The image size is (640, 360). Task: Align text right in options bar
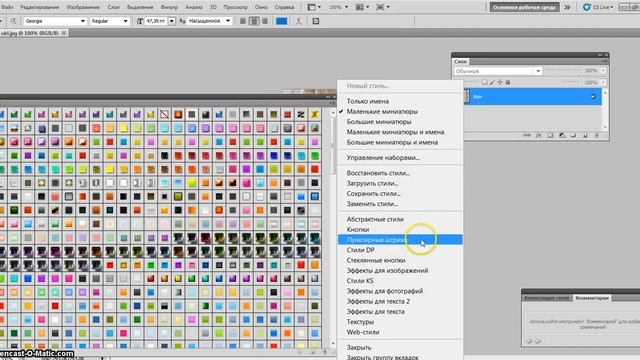click(264, 21)
